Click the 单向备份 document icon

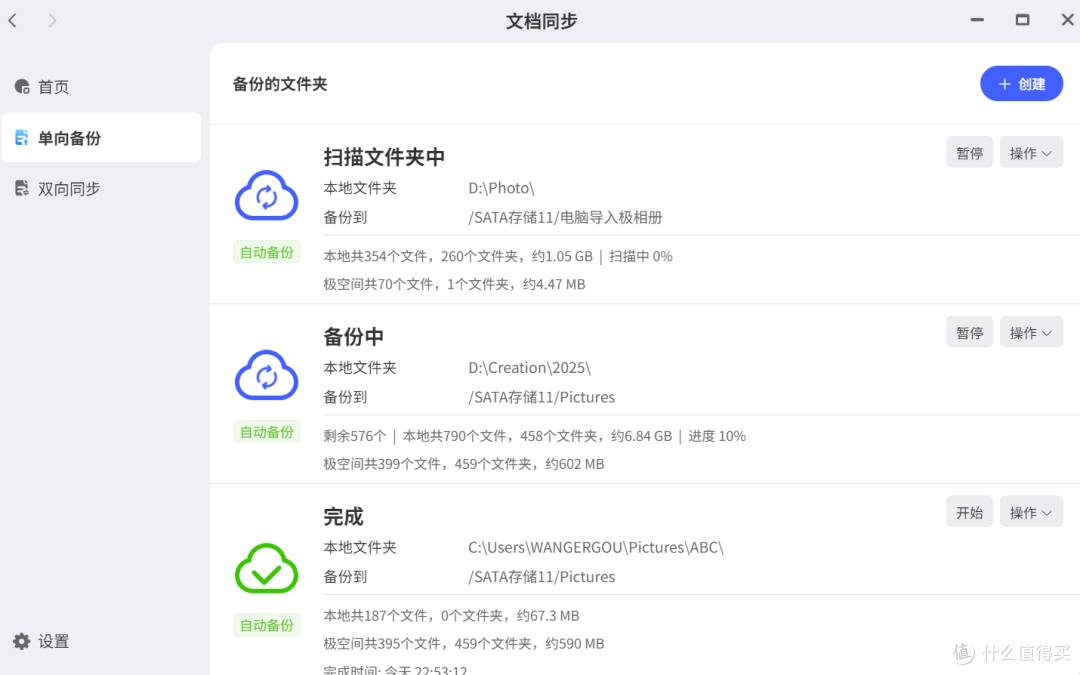[x=22, y=138]
